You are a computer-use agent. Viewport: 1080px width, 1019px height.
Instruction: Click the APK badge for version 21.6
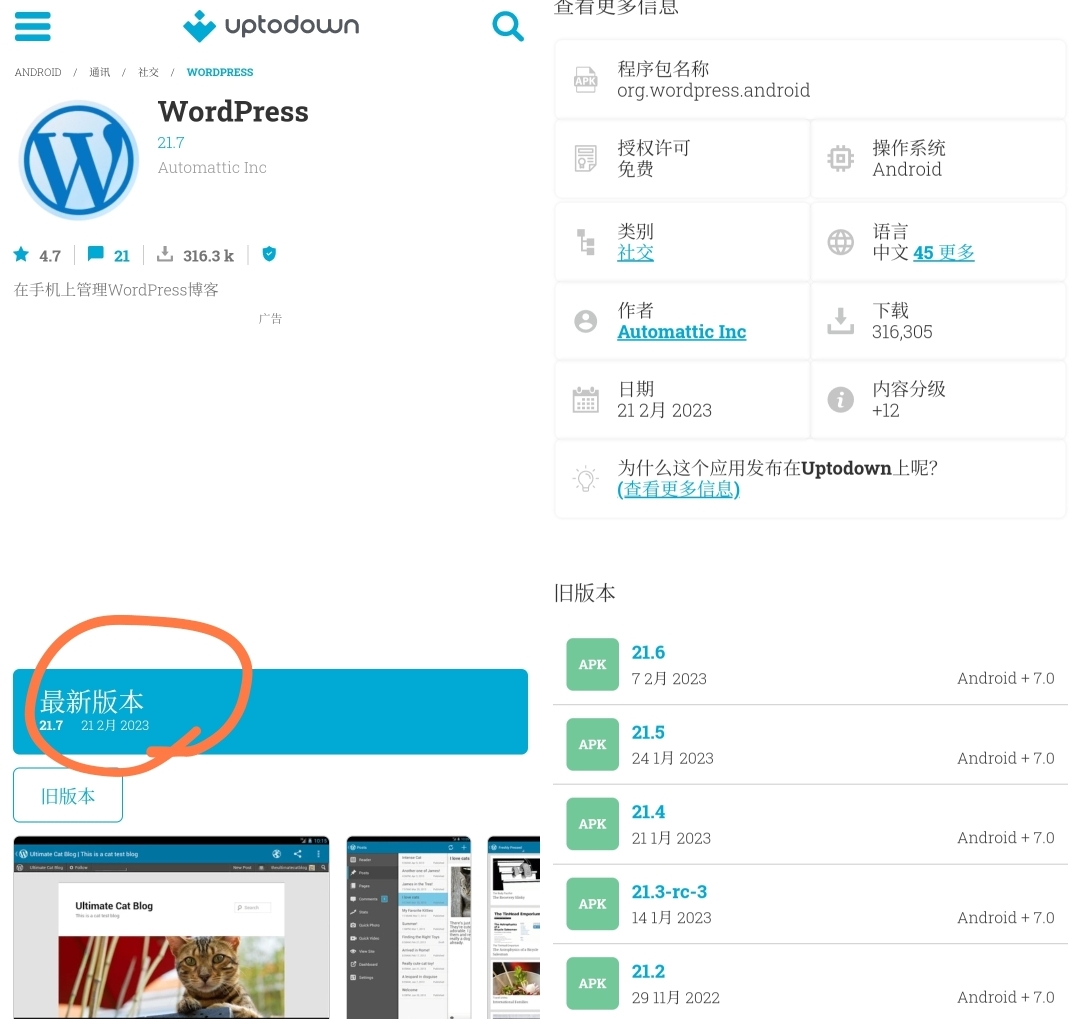coord(592,664)
